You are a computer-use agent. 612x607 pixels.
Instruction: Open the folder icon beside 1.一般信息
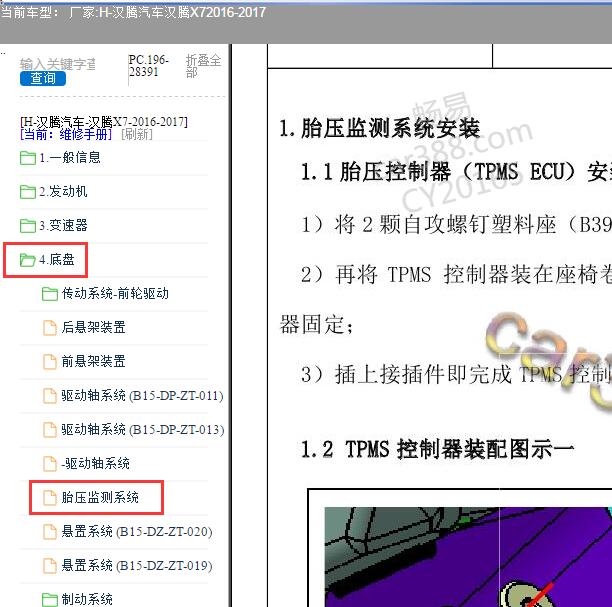coord(28,158)
